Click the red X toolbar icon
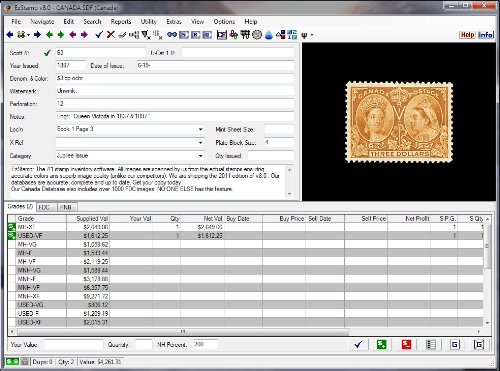Viewport: 500px width, 371px height. coord(111,35)
